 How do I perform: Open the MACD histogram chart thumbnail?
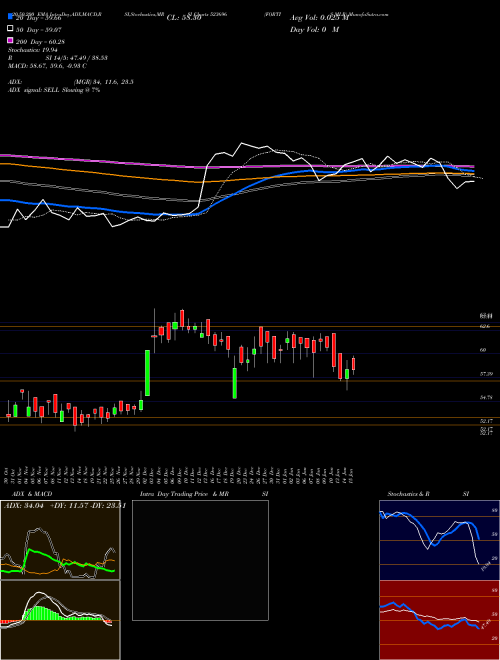[x=60, y=620]
